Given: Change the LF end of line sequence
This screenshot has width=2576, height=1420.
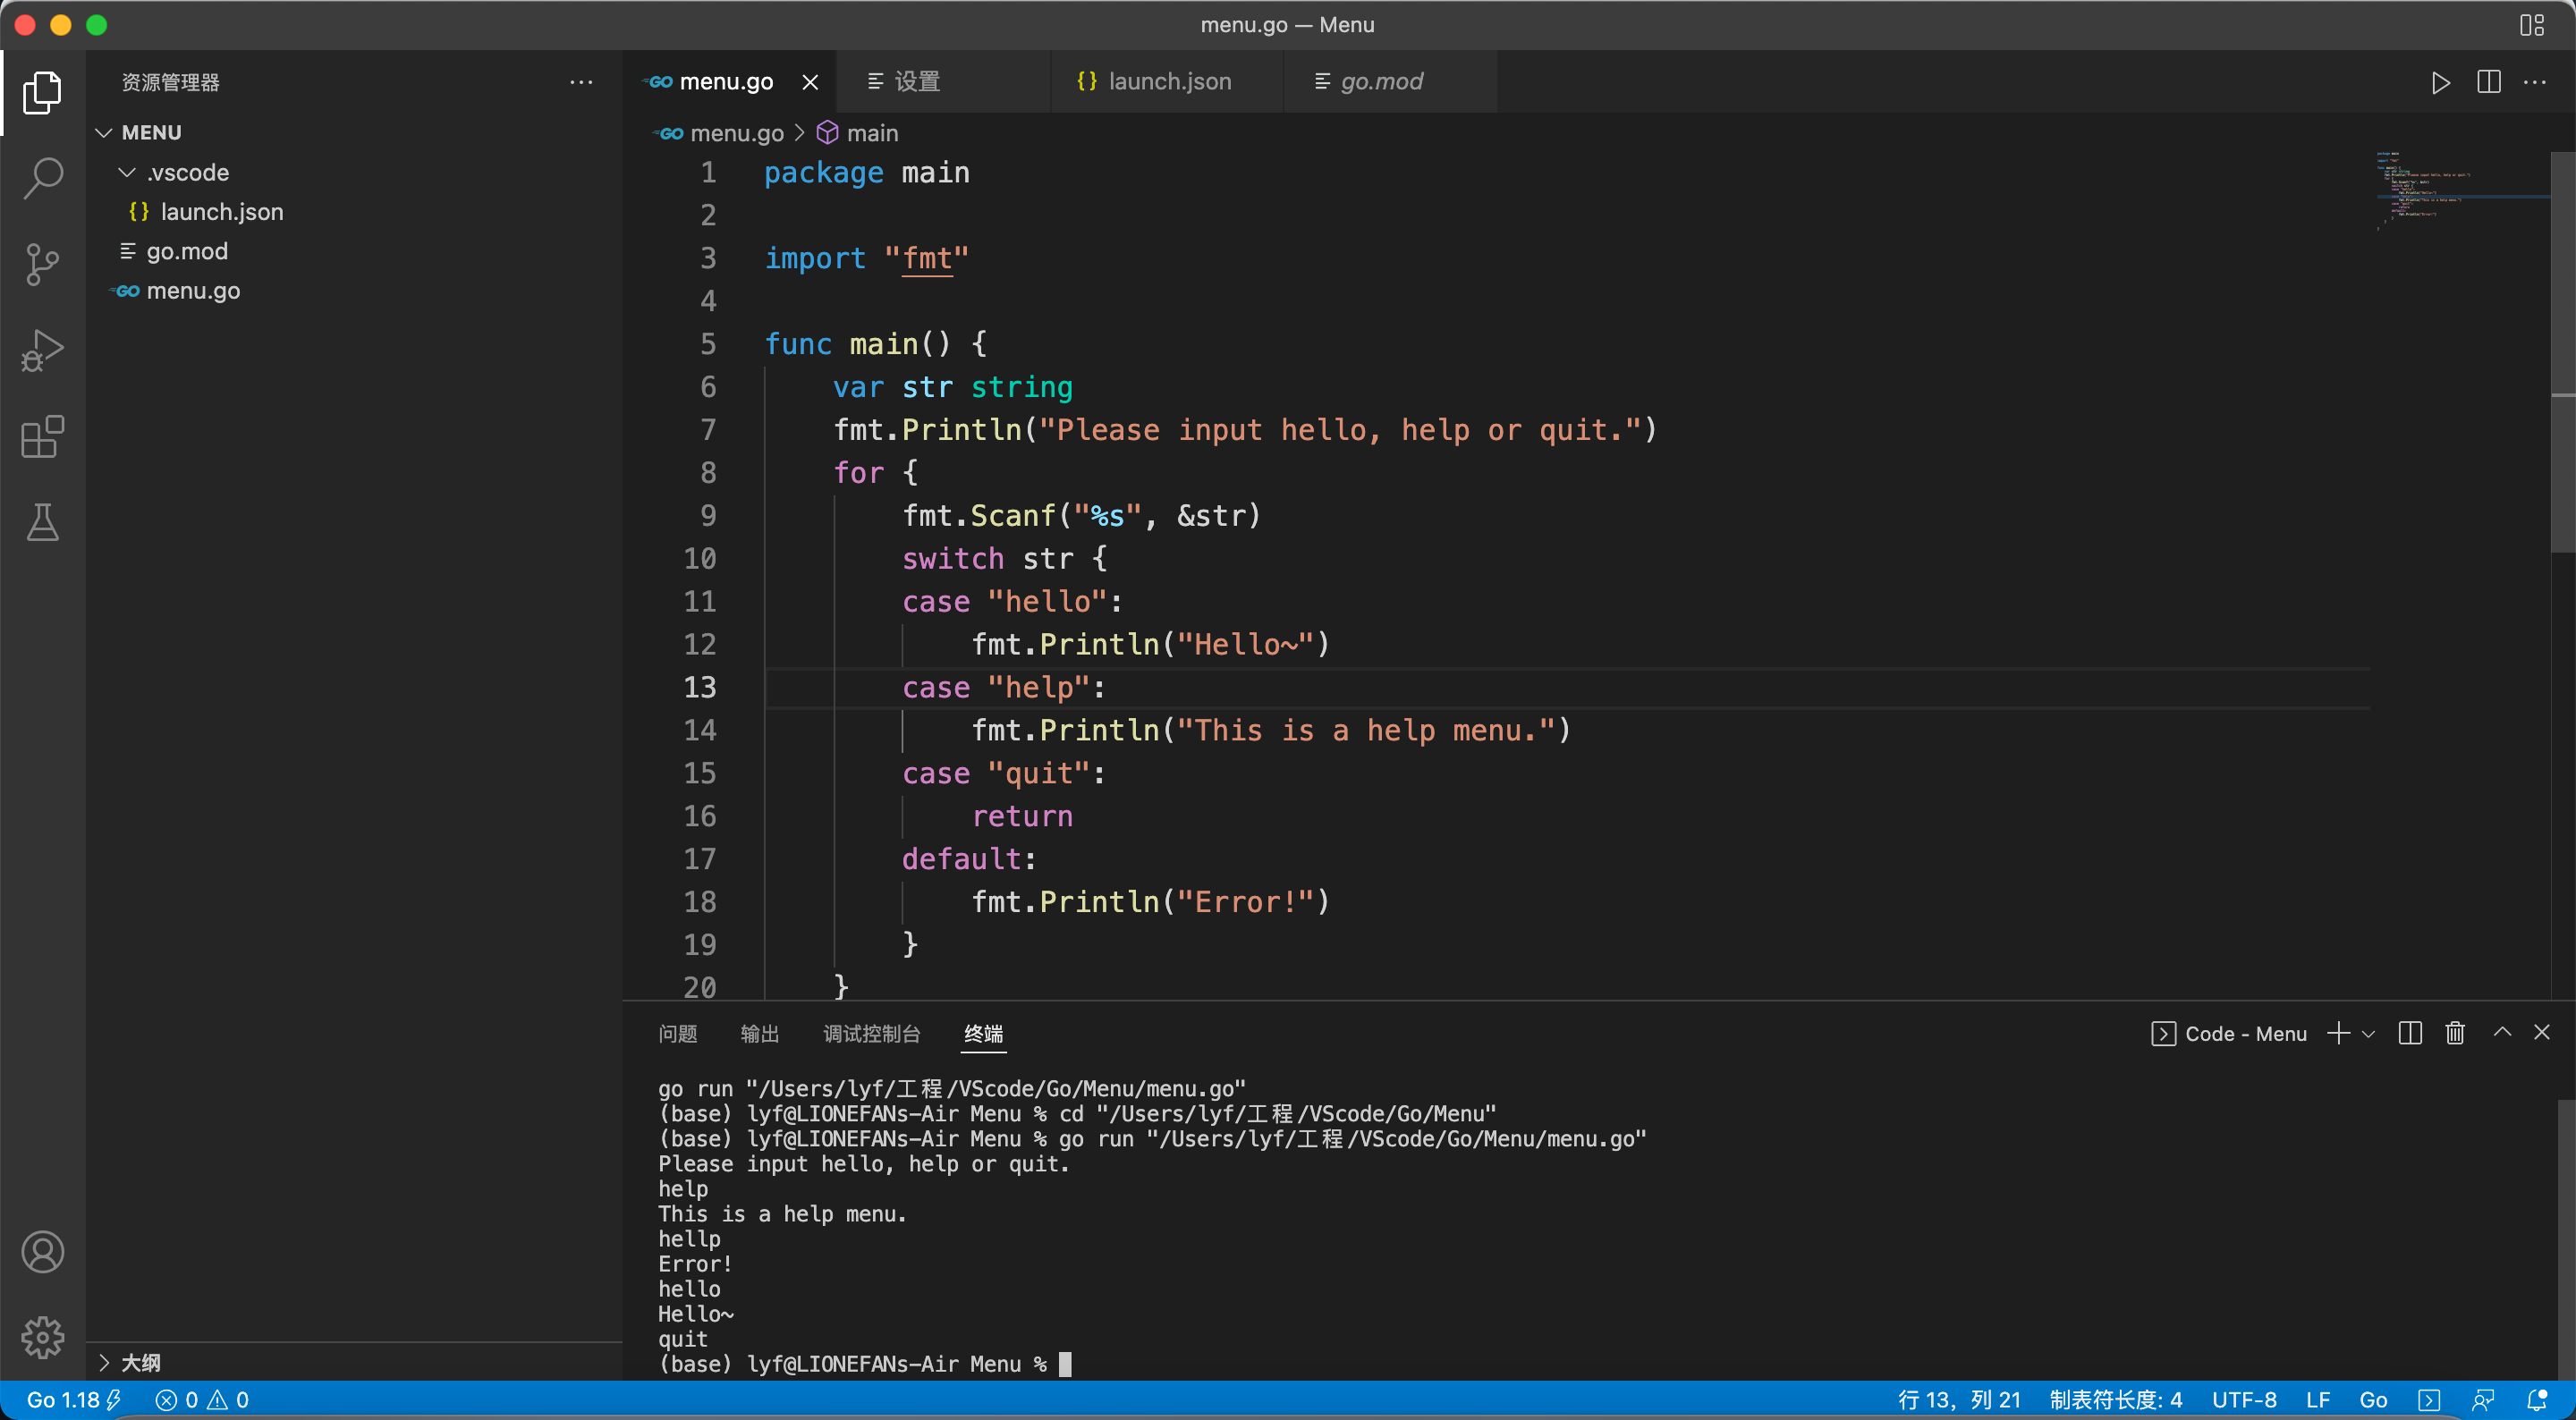Looking at the screenshot, I should 2318,1400.
